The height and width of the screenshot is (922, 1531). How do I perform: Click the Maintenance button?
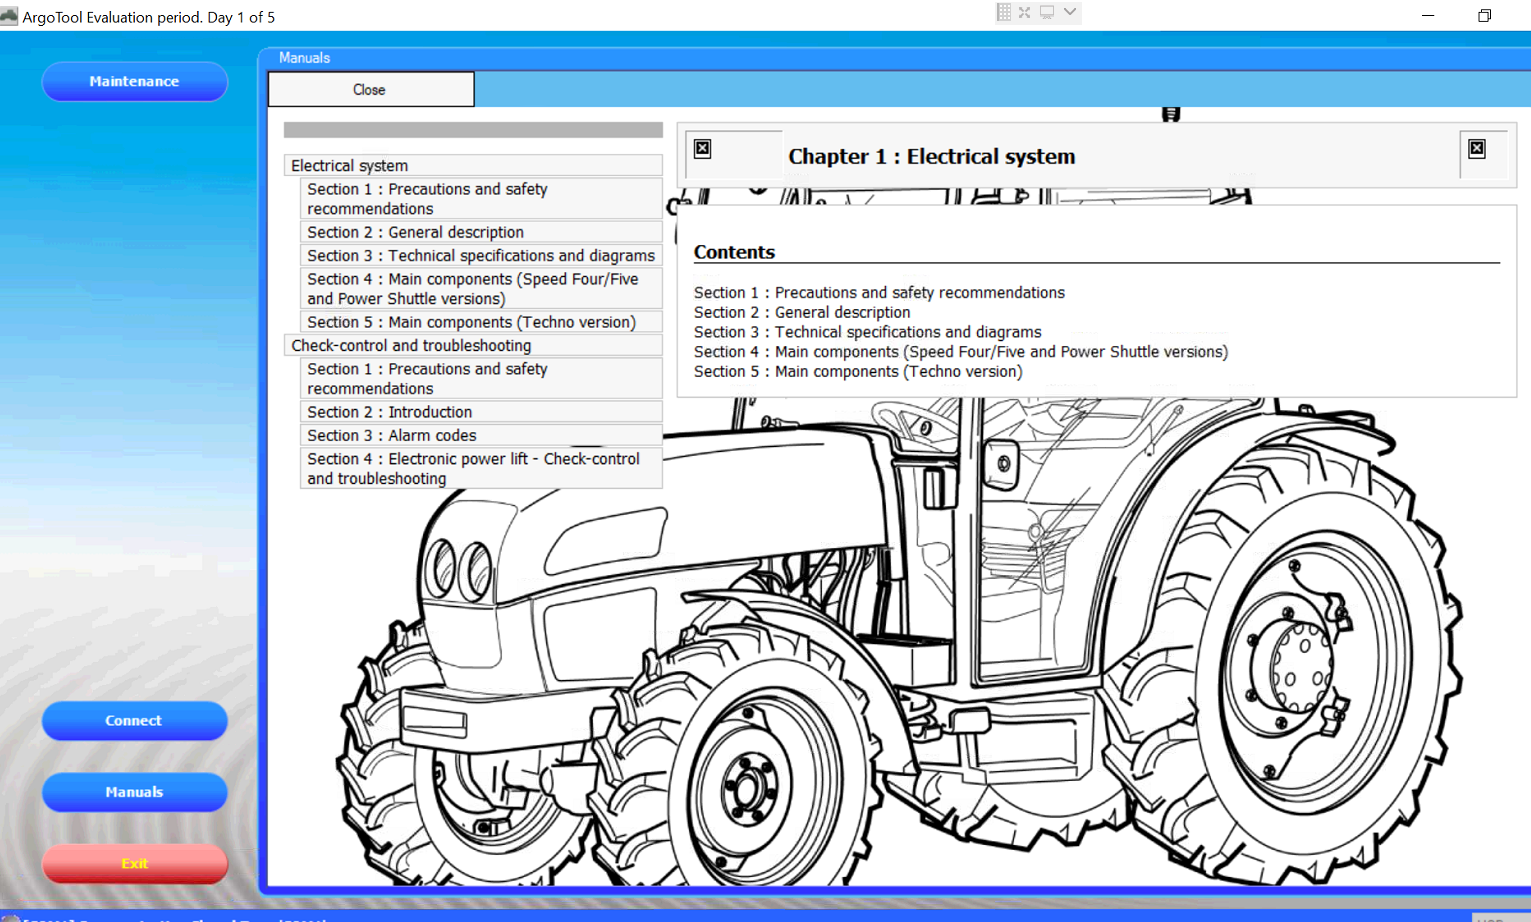click(x=134, y=81)
